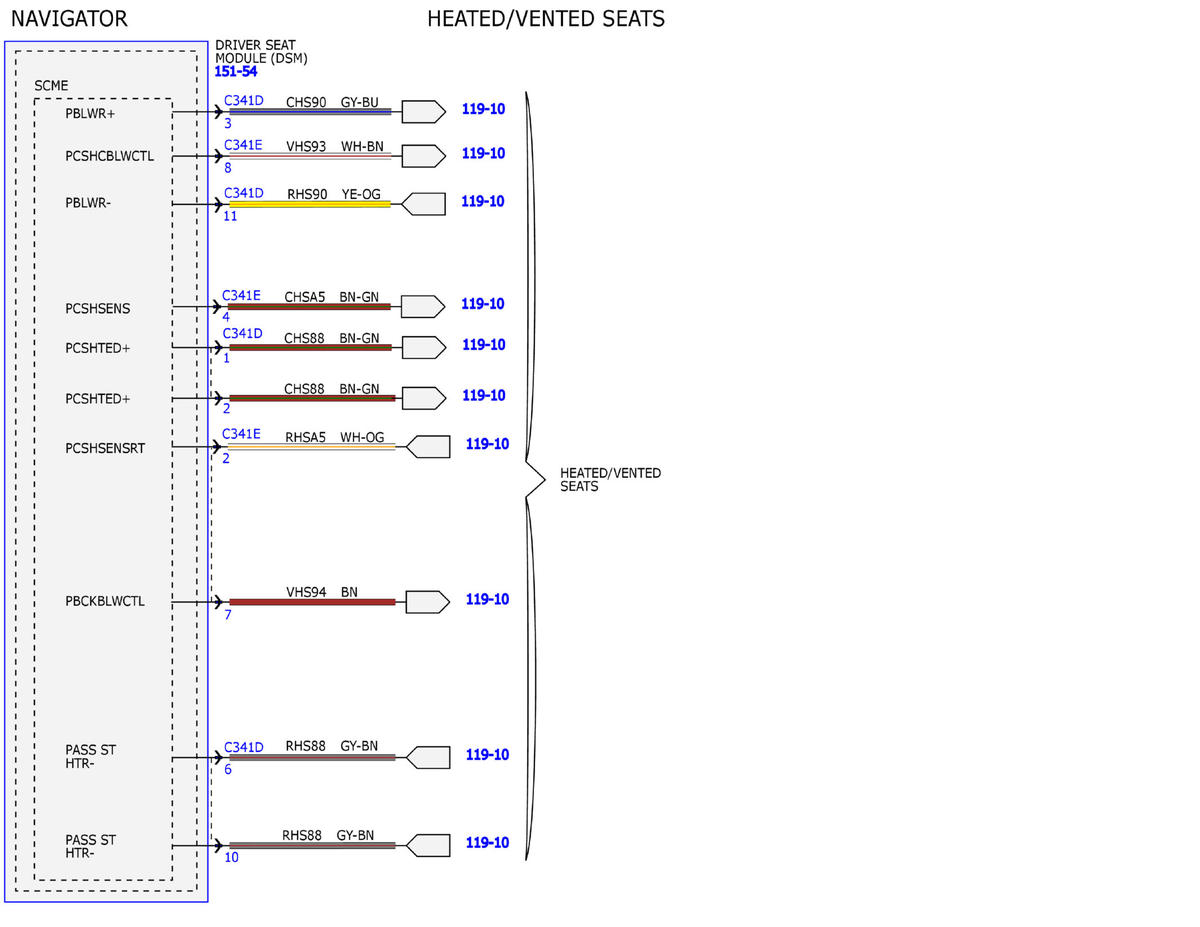
Task: Open the 119-10 reference for CHSA5 BN-GN
Action: pyautogui.click(x=482, y=304)
